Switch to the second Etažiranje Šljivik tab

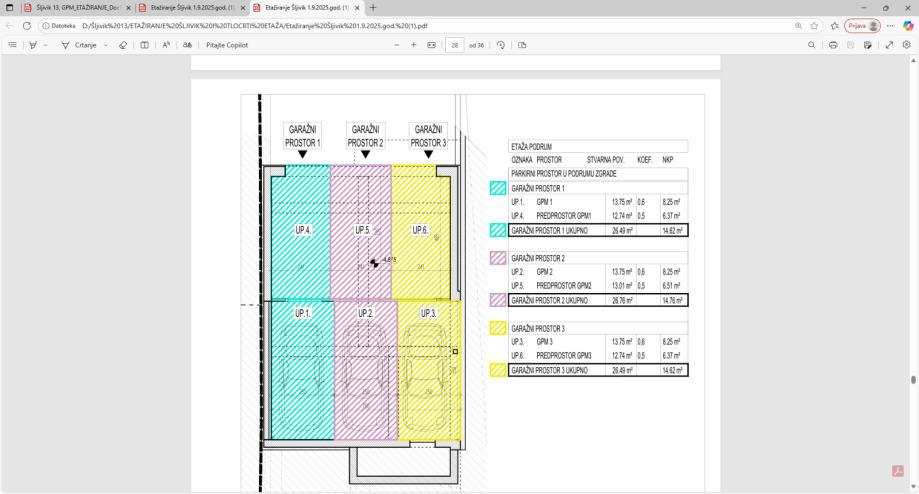pos(190,7)
